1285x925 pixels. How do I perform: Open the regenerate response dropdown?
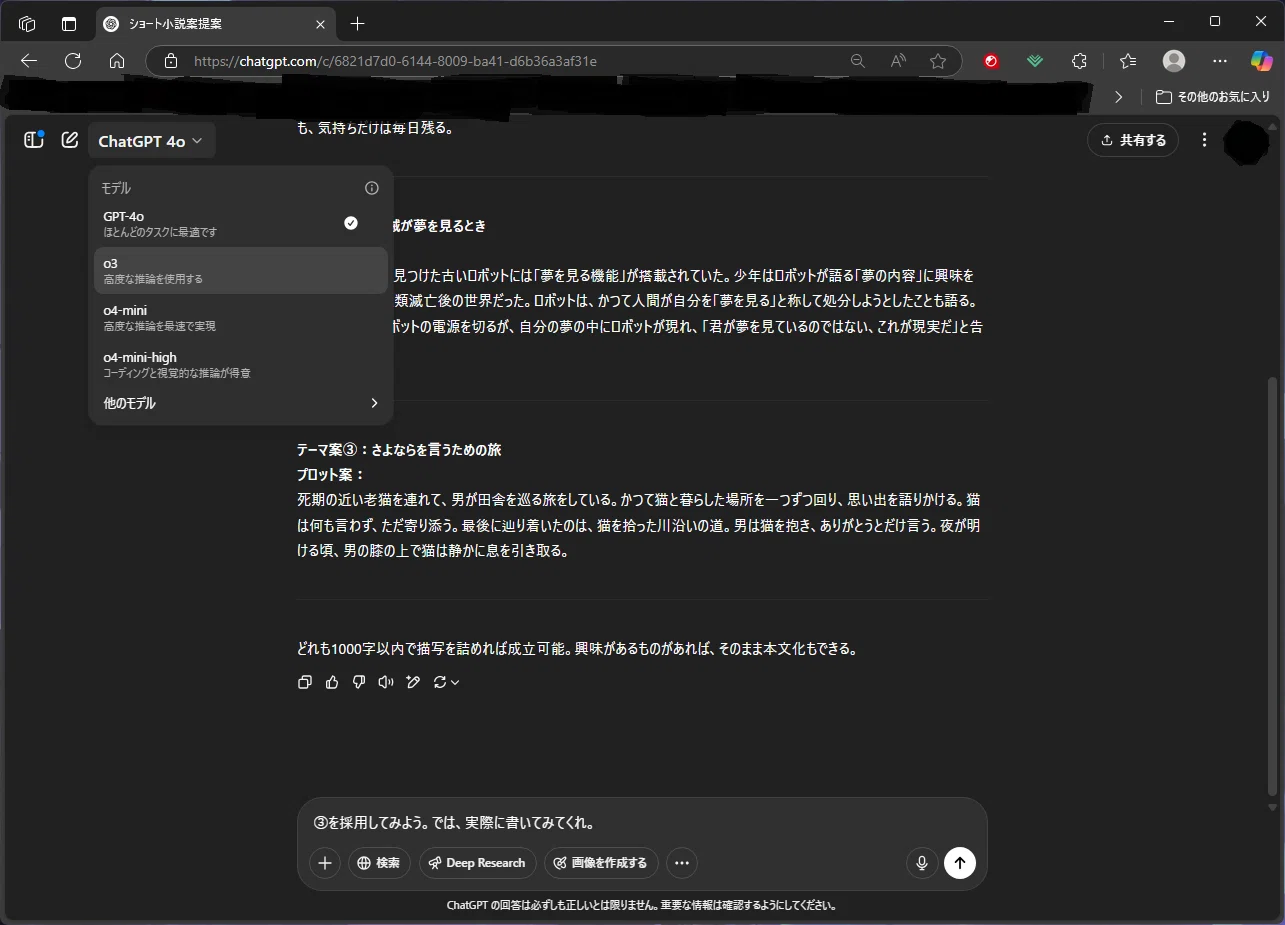click(446, 682)
